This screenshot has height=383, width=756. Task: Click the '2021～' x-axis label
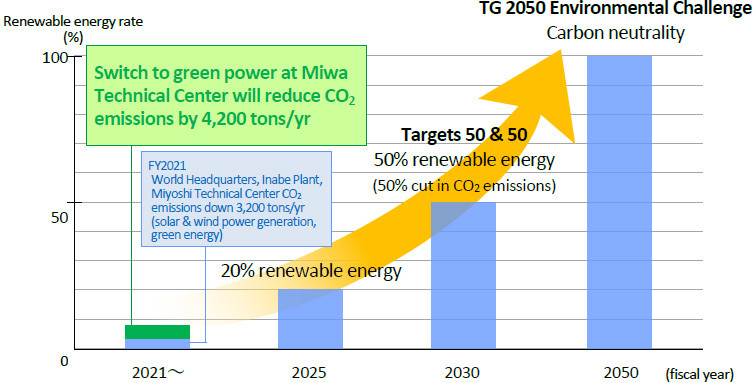159,373
